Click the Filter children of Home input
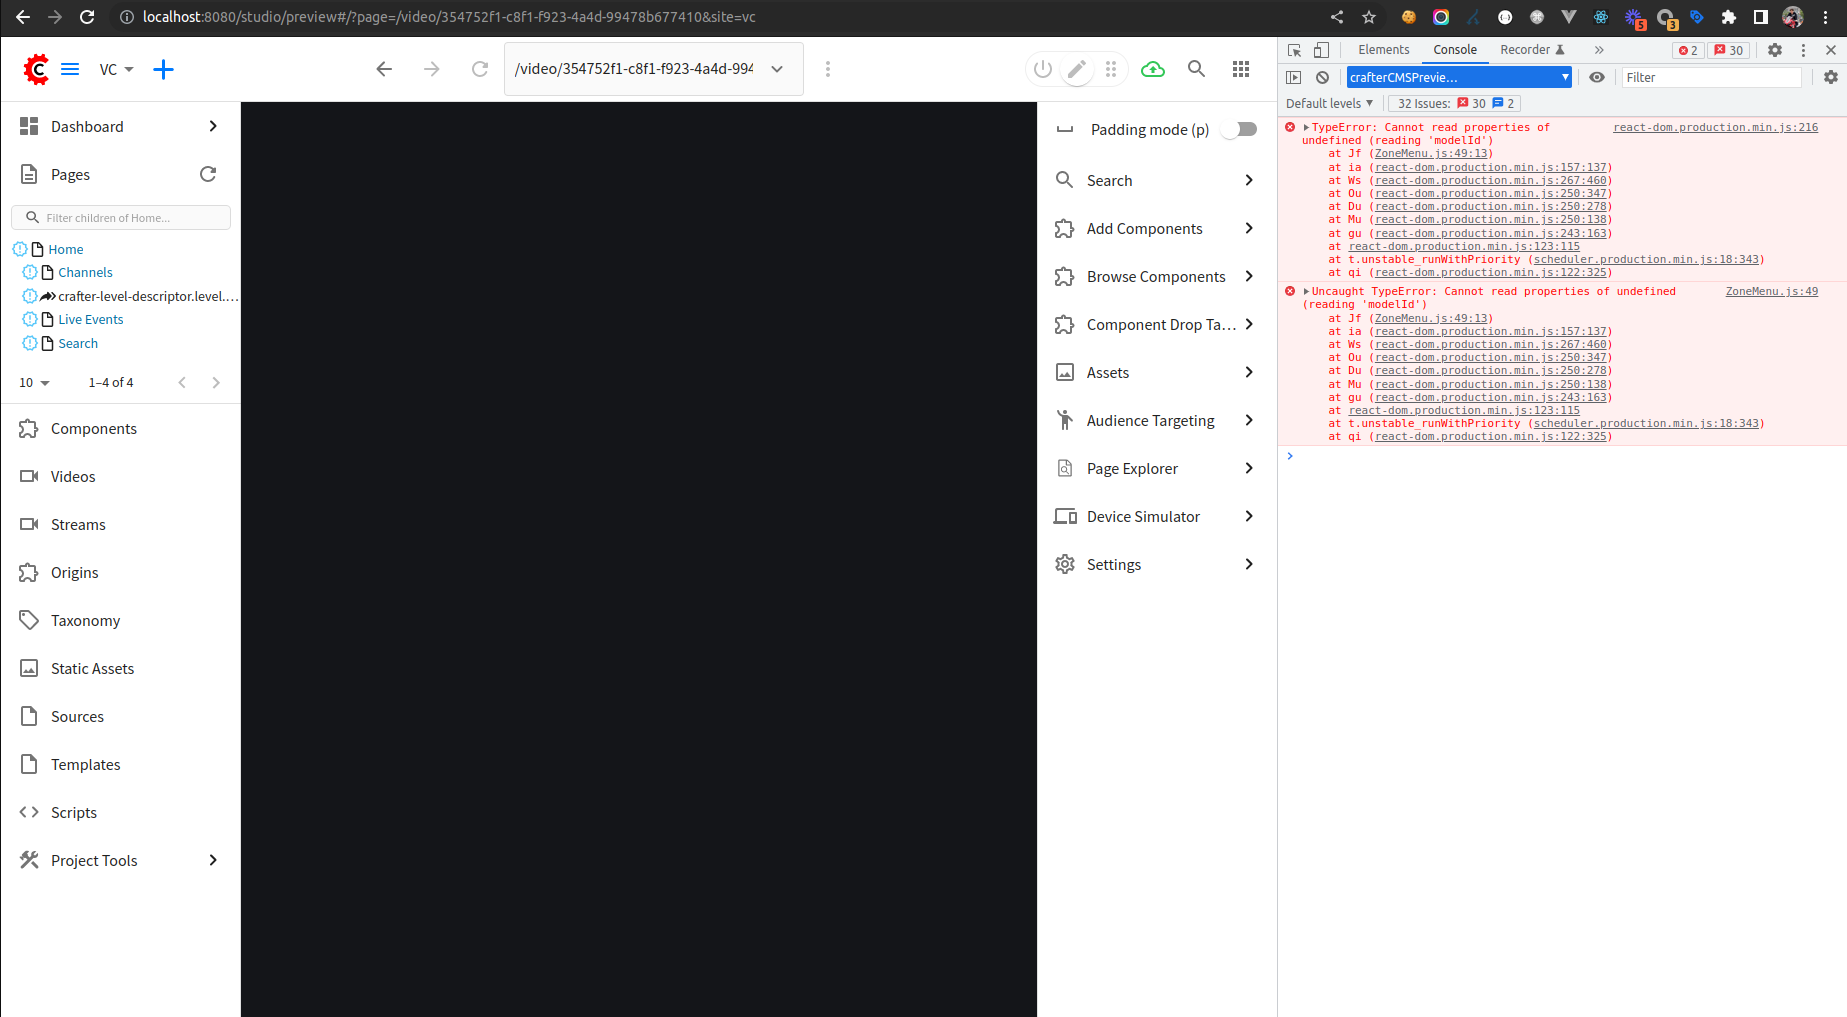1847x1017 pixels. coord(120,217)
